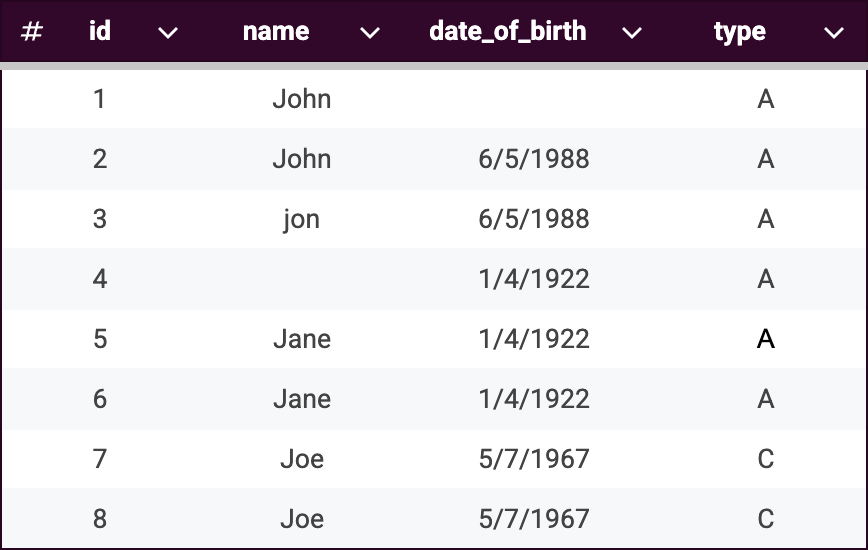Select the type cell C in row 7
The width and height of the screenshot is (868, 550).
(x=766, y=459)
